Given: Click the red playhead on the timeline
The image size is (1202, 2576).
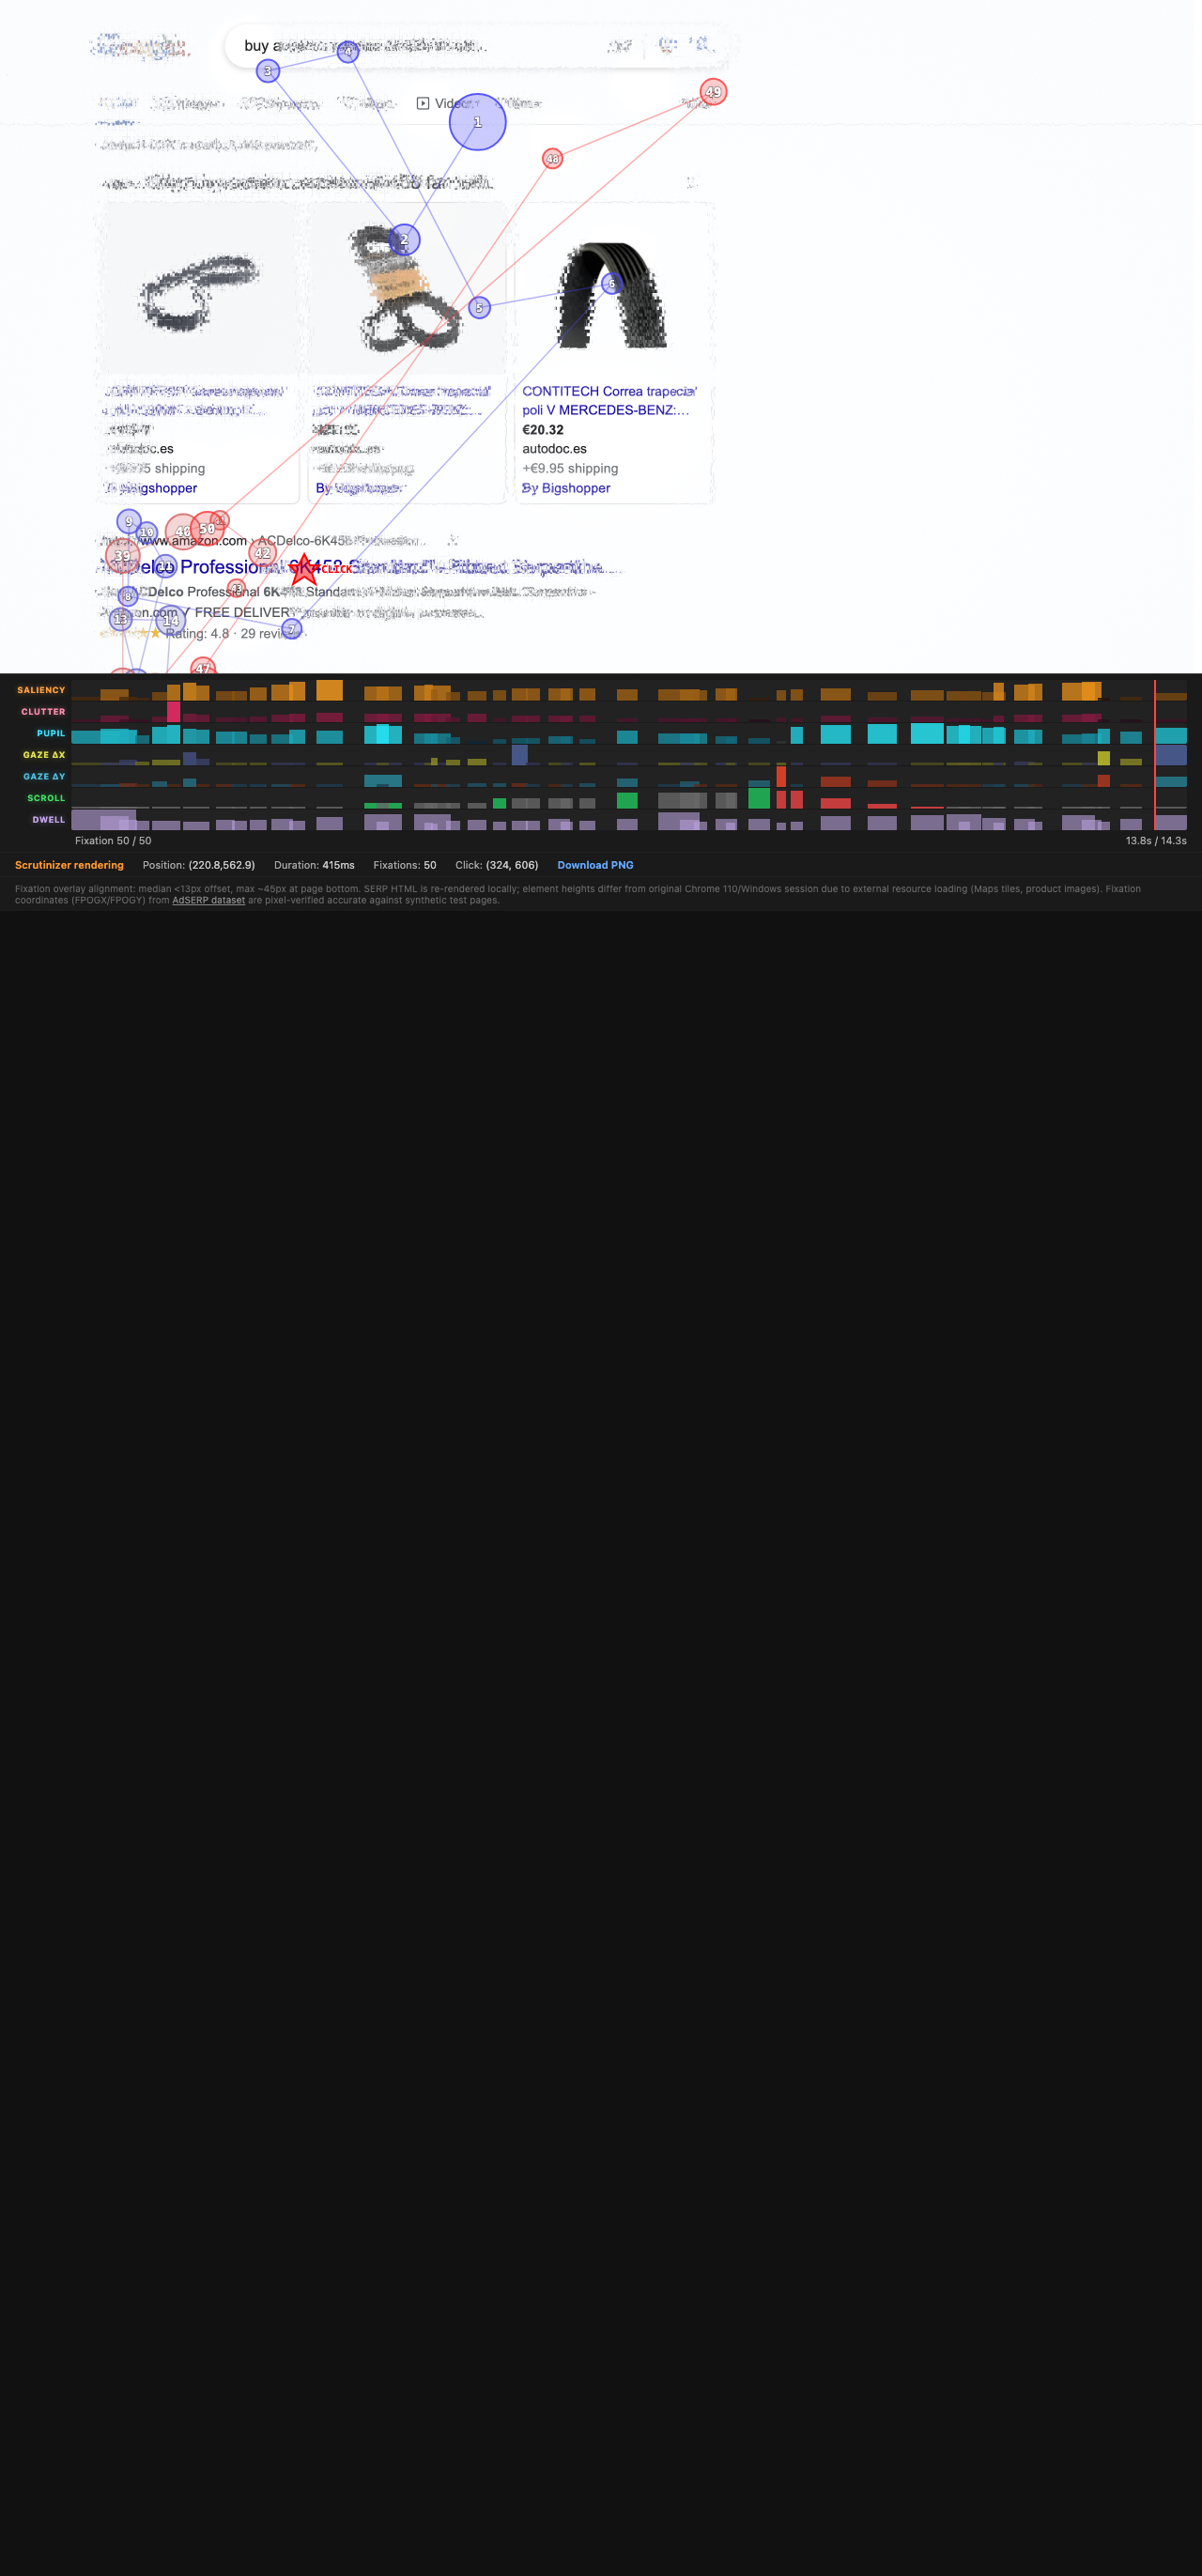Looking at the screenshot, I should tap(1154, 755).
